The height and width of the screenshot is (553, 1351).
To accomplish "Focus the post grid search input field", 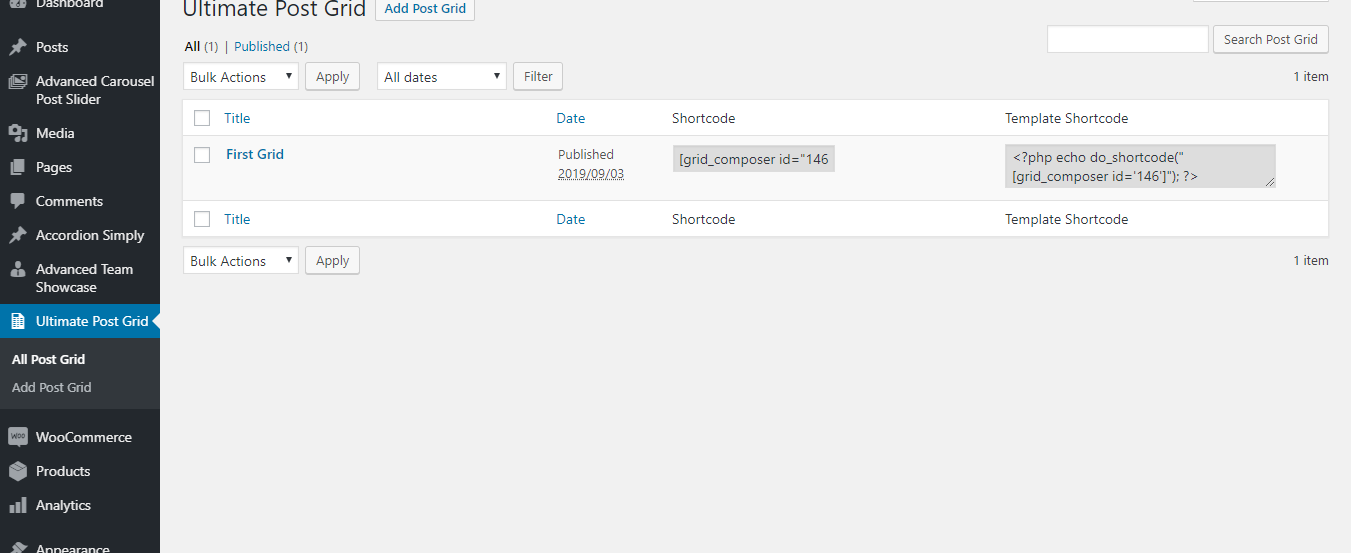I will pos(1128,39).
